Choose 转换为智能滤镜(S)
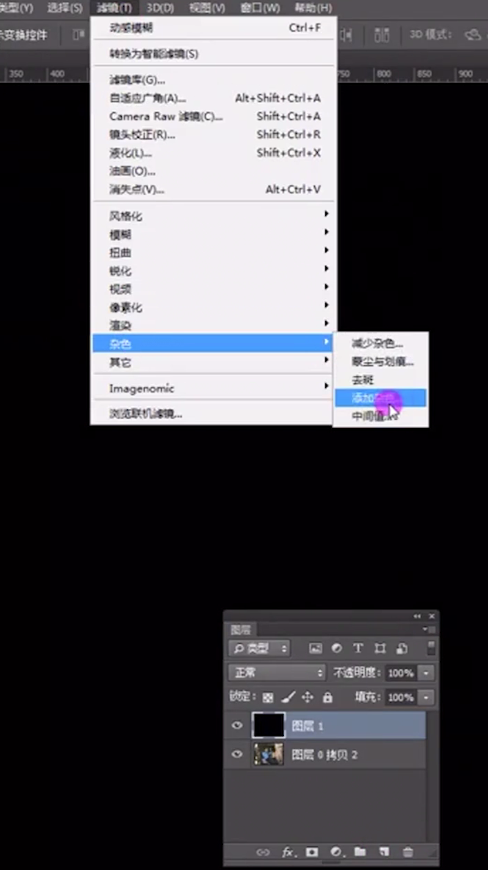The image size is (488, 870). [x=214, y=54]
